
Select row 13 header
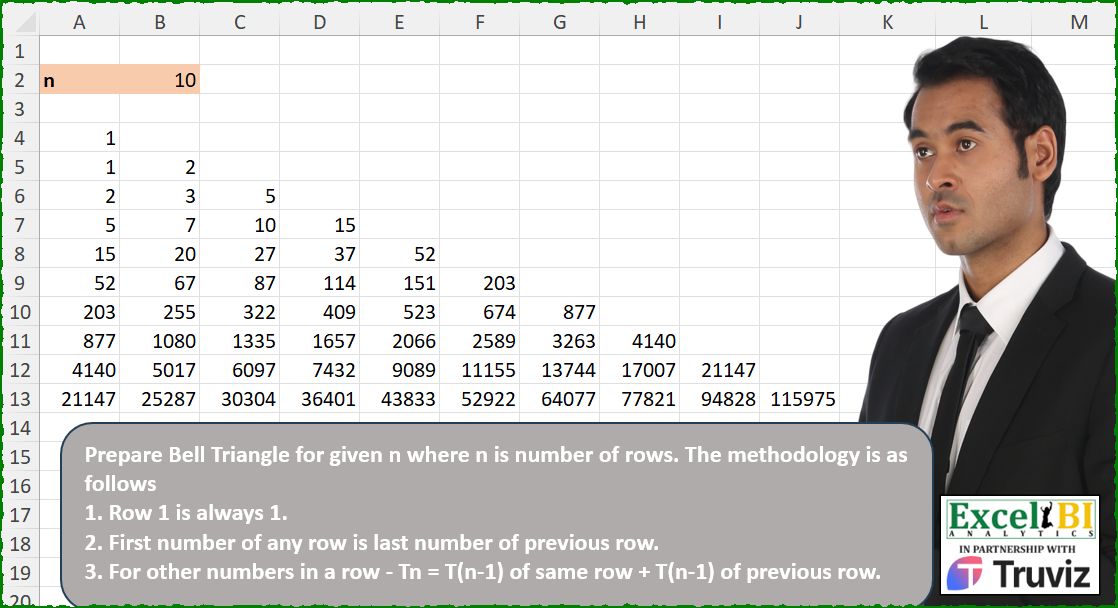click(x=20, y=398)
